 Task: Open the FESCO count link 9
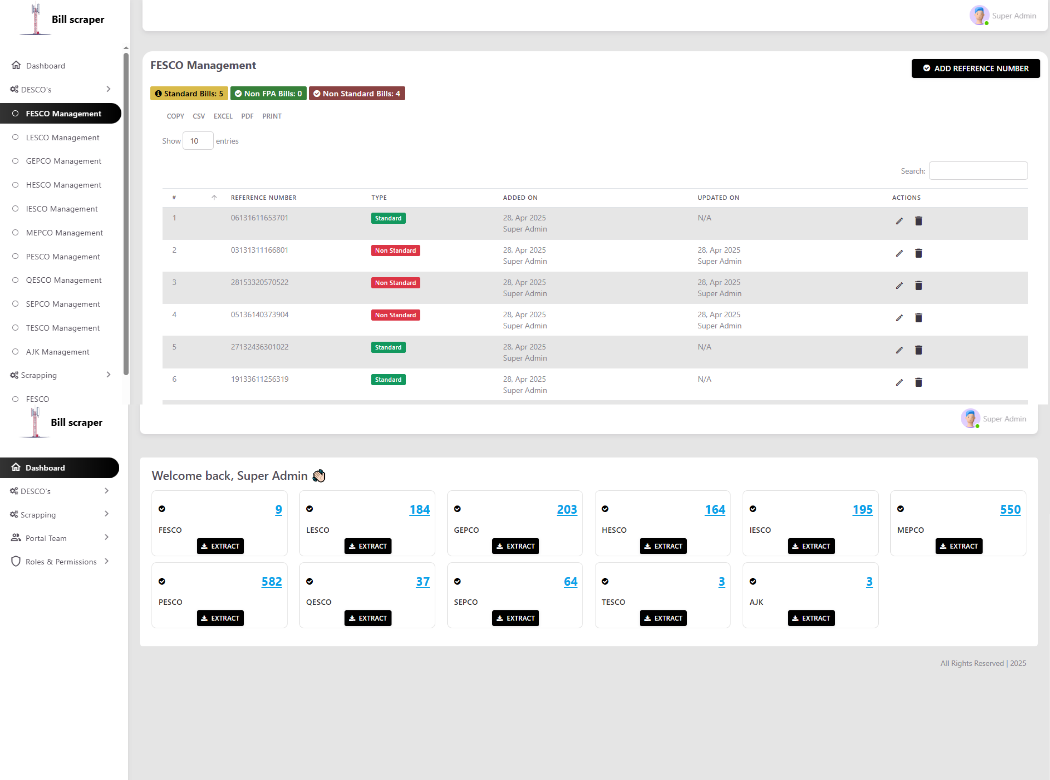click(279, 510)
